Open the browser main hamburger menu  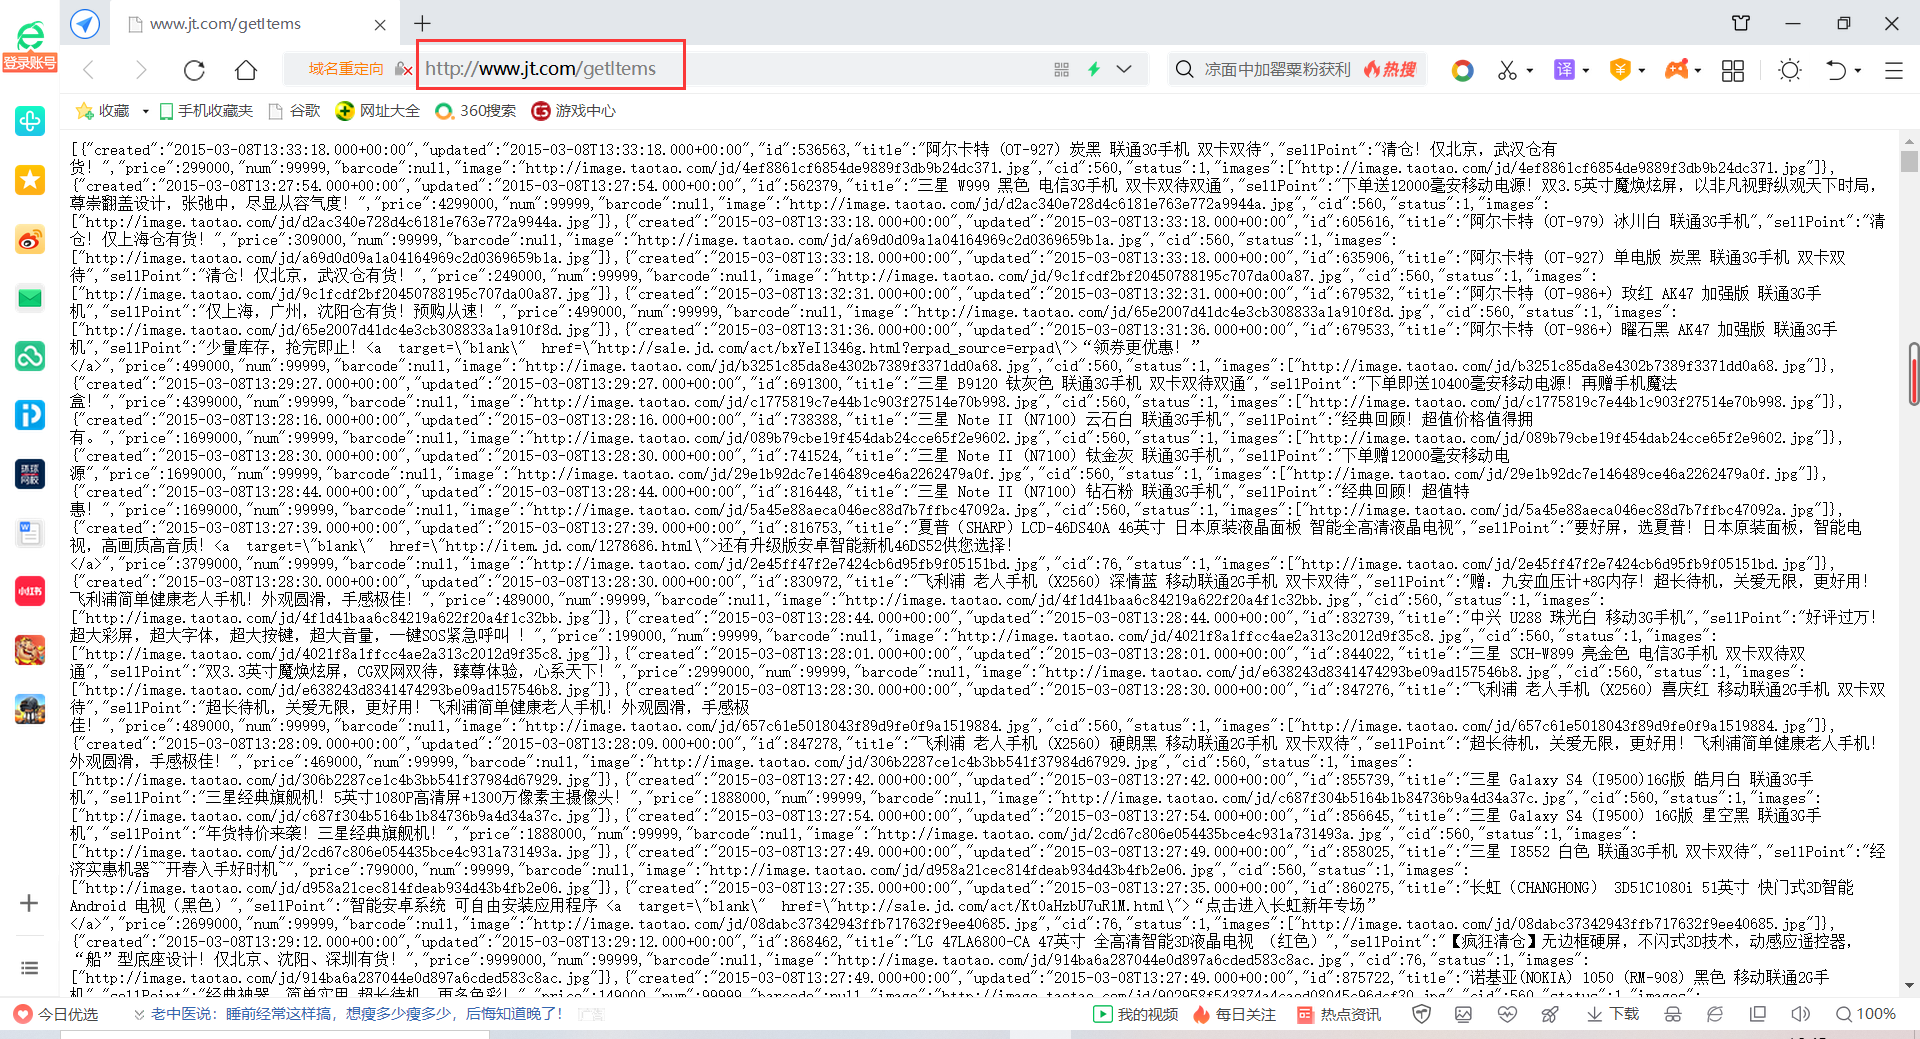pyautogui.click(x=1894, y=70)
